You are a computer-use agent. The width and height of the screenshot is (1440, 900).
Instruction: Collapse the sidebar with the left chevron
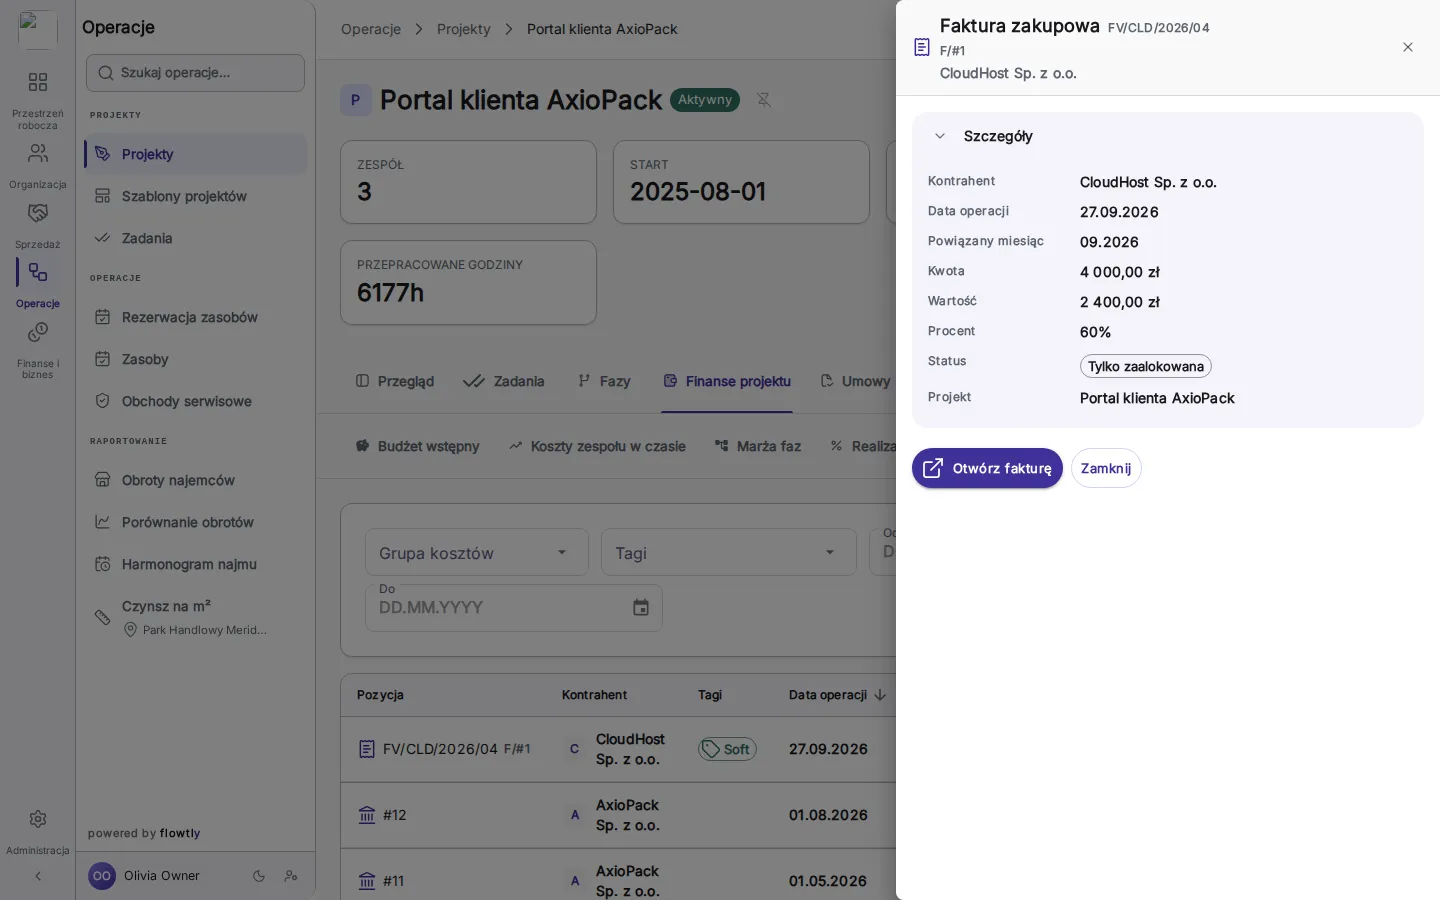click(38, 876)
